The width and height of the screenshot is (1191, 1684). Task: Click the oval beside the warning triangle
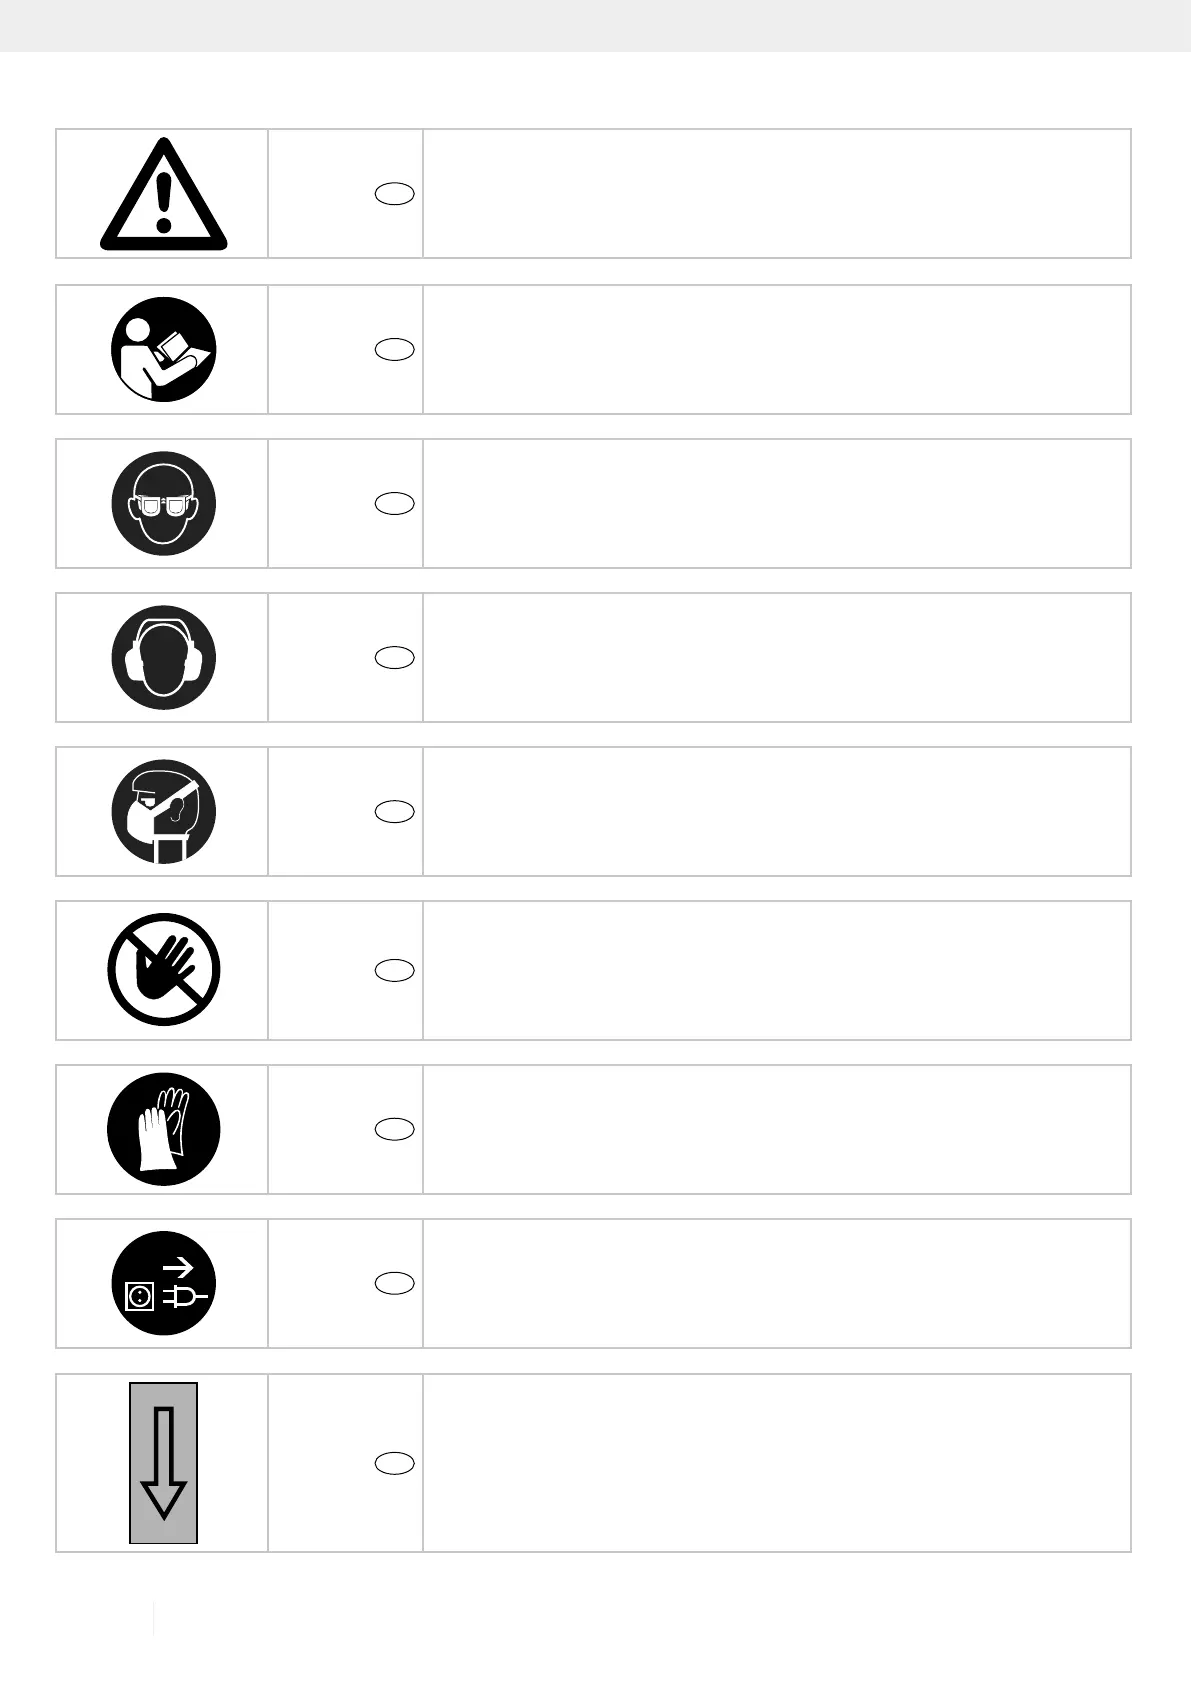395,194
